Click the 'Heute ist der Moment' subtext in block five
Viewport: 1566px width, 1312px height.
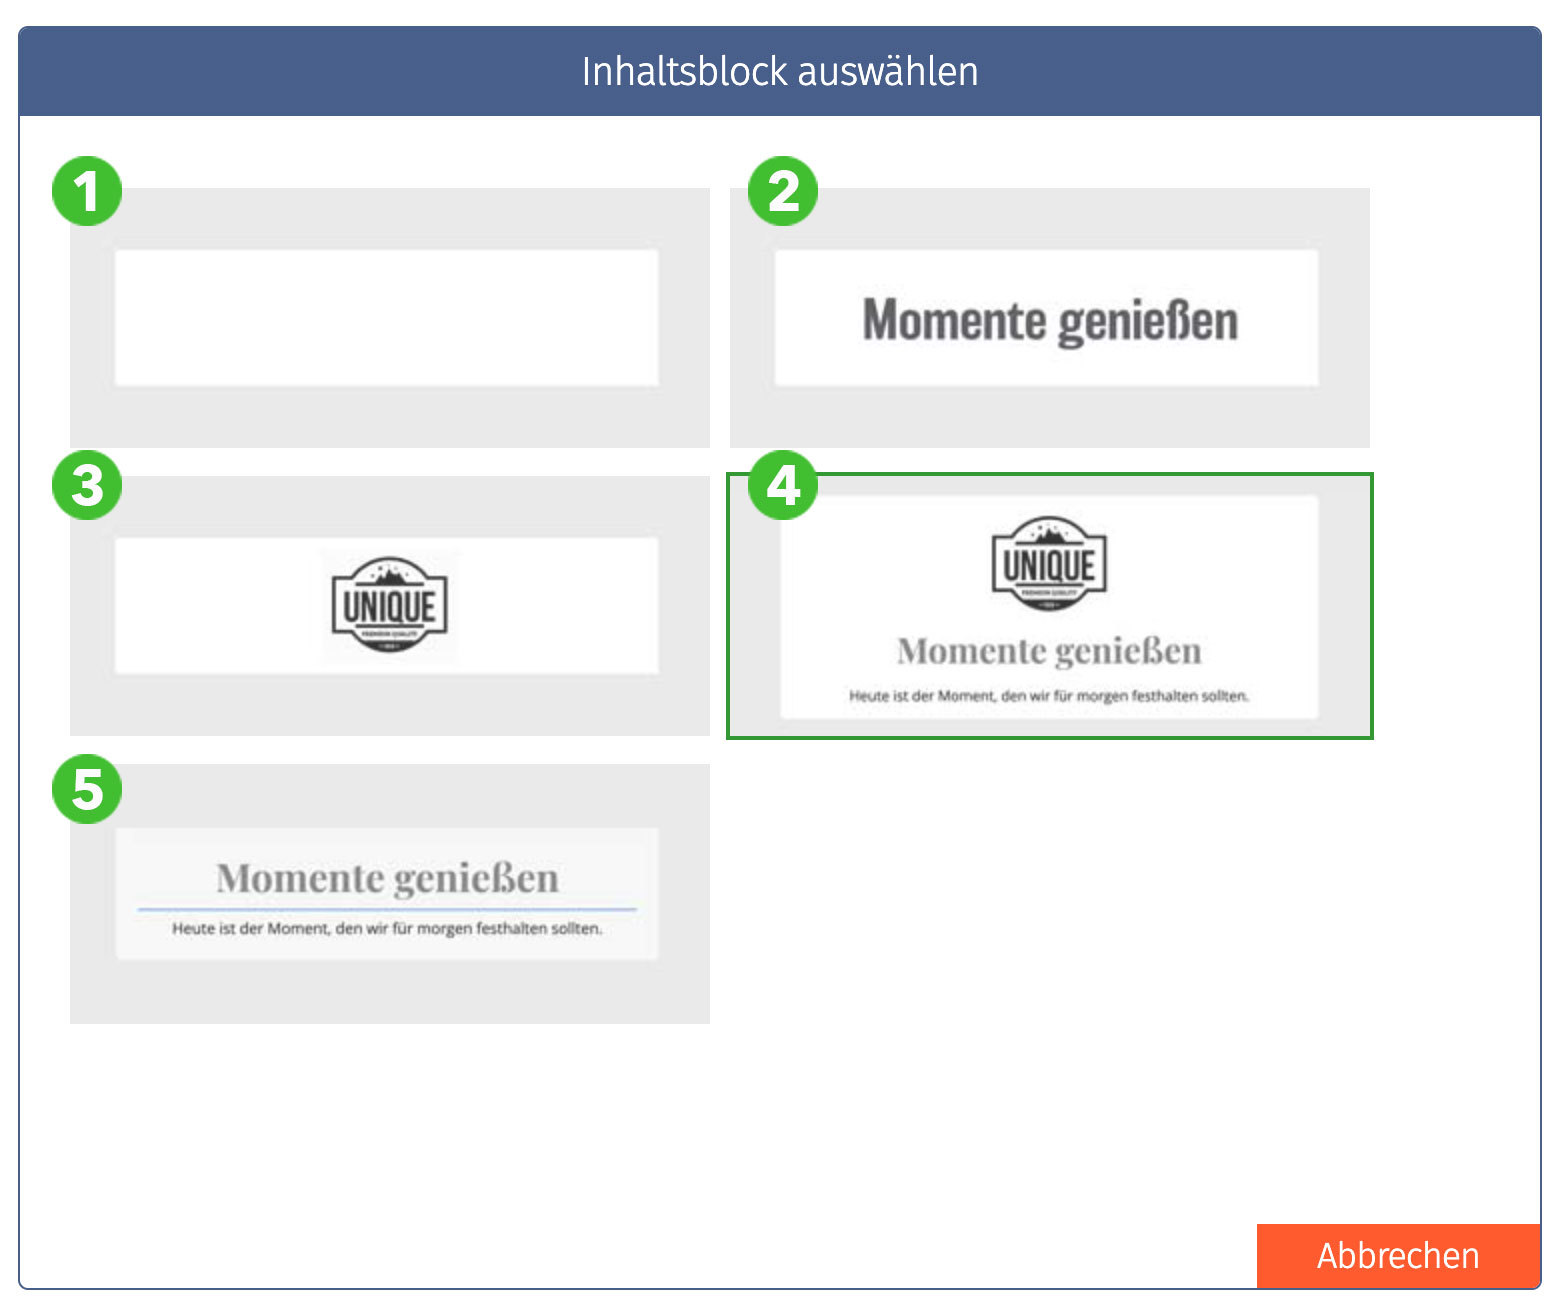point(387,928)
